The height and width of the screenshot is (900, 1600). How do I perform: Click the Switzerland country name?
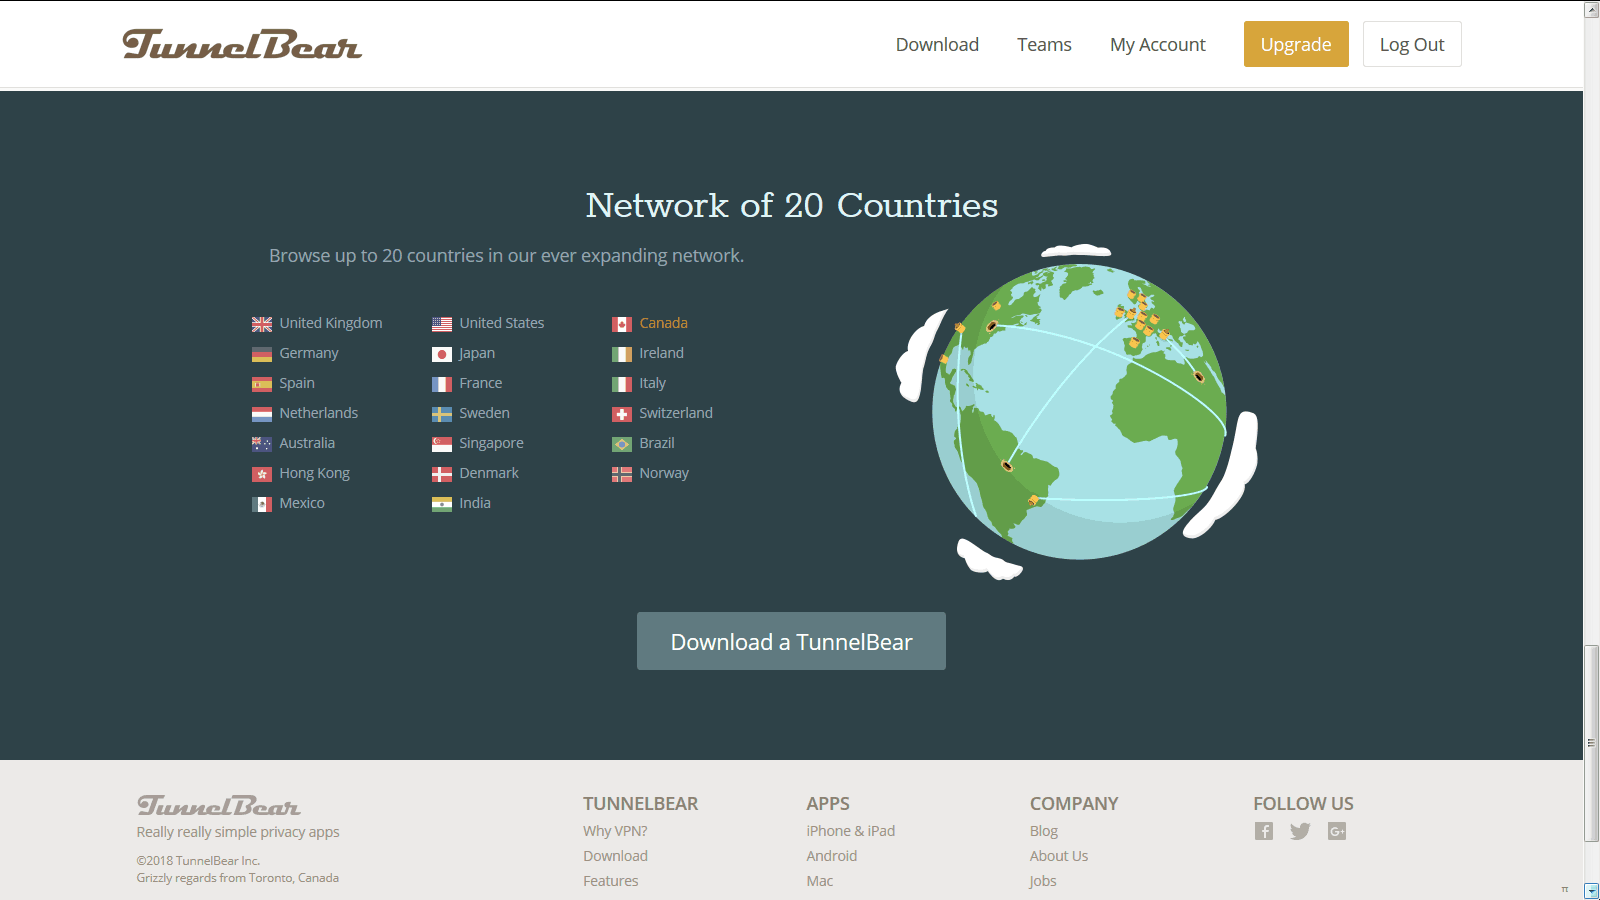pos(676,413)
